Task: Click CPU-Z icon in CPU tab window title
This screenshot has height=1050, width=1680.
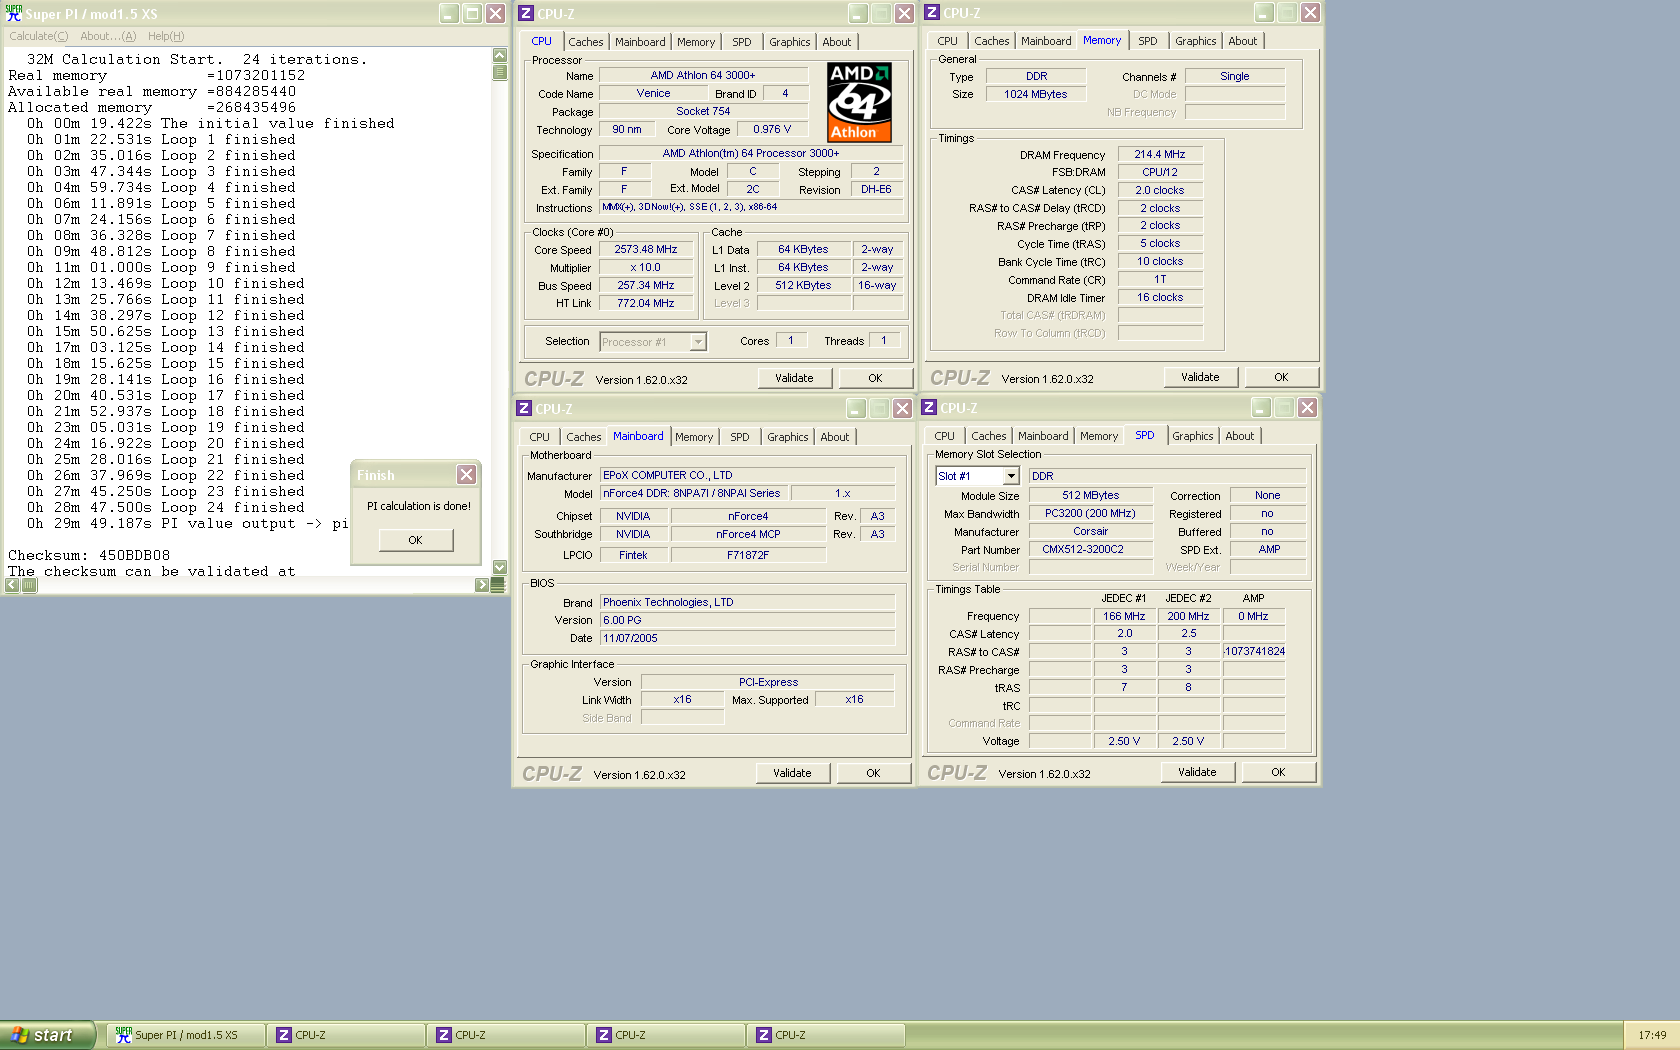Action: point(526,13)
